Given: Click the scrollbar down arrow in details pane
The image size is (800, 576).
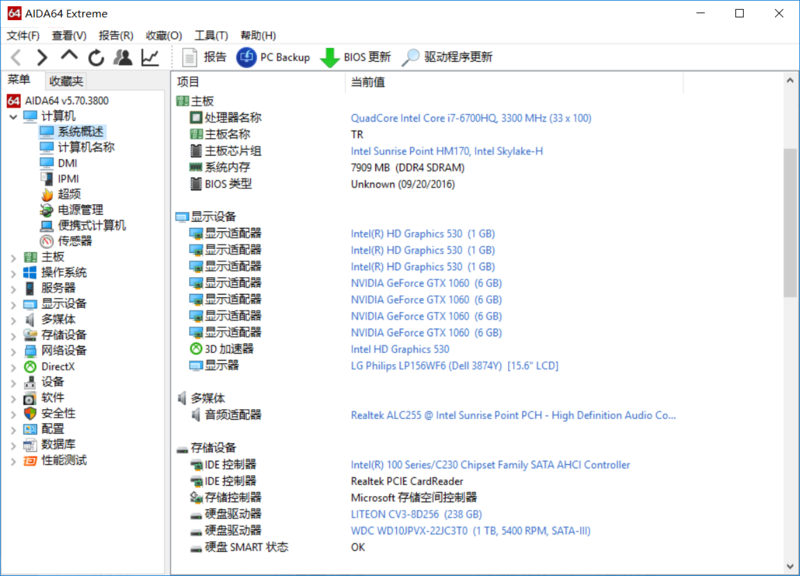Looking at the screenshot, I should (790, 566).
